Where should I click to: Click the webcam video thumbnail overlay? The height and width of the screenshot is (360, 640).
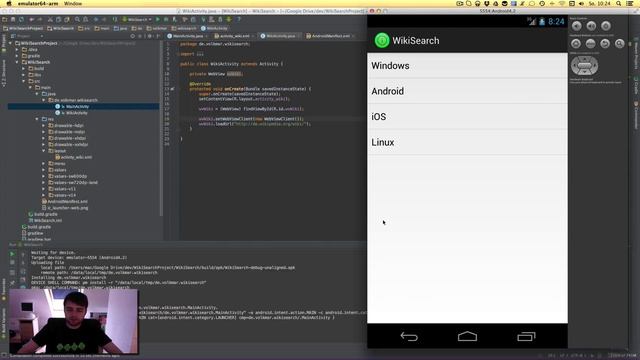(x=74, y=321)
